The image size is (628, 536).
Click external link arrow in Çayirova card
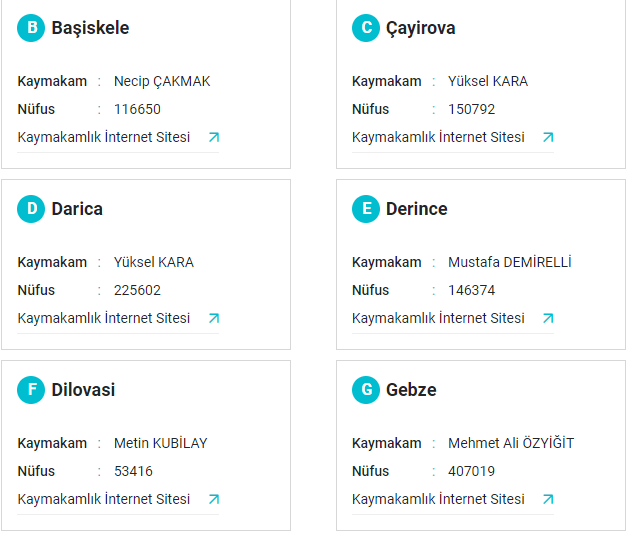coord(548,137)
